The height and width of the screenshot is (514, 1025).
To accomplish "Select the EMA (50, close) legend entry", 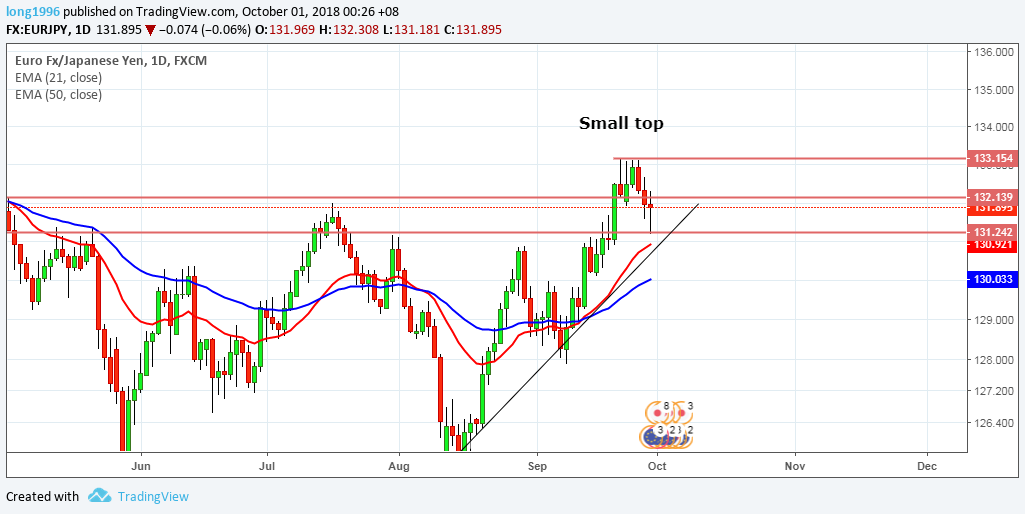I will click(58, 95).
